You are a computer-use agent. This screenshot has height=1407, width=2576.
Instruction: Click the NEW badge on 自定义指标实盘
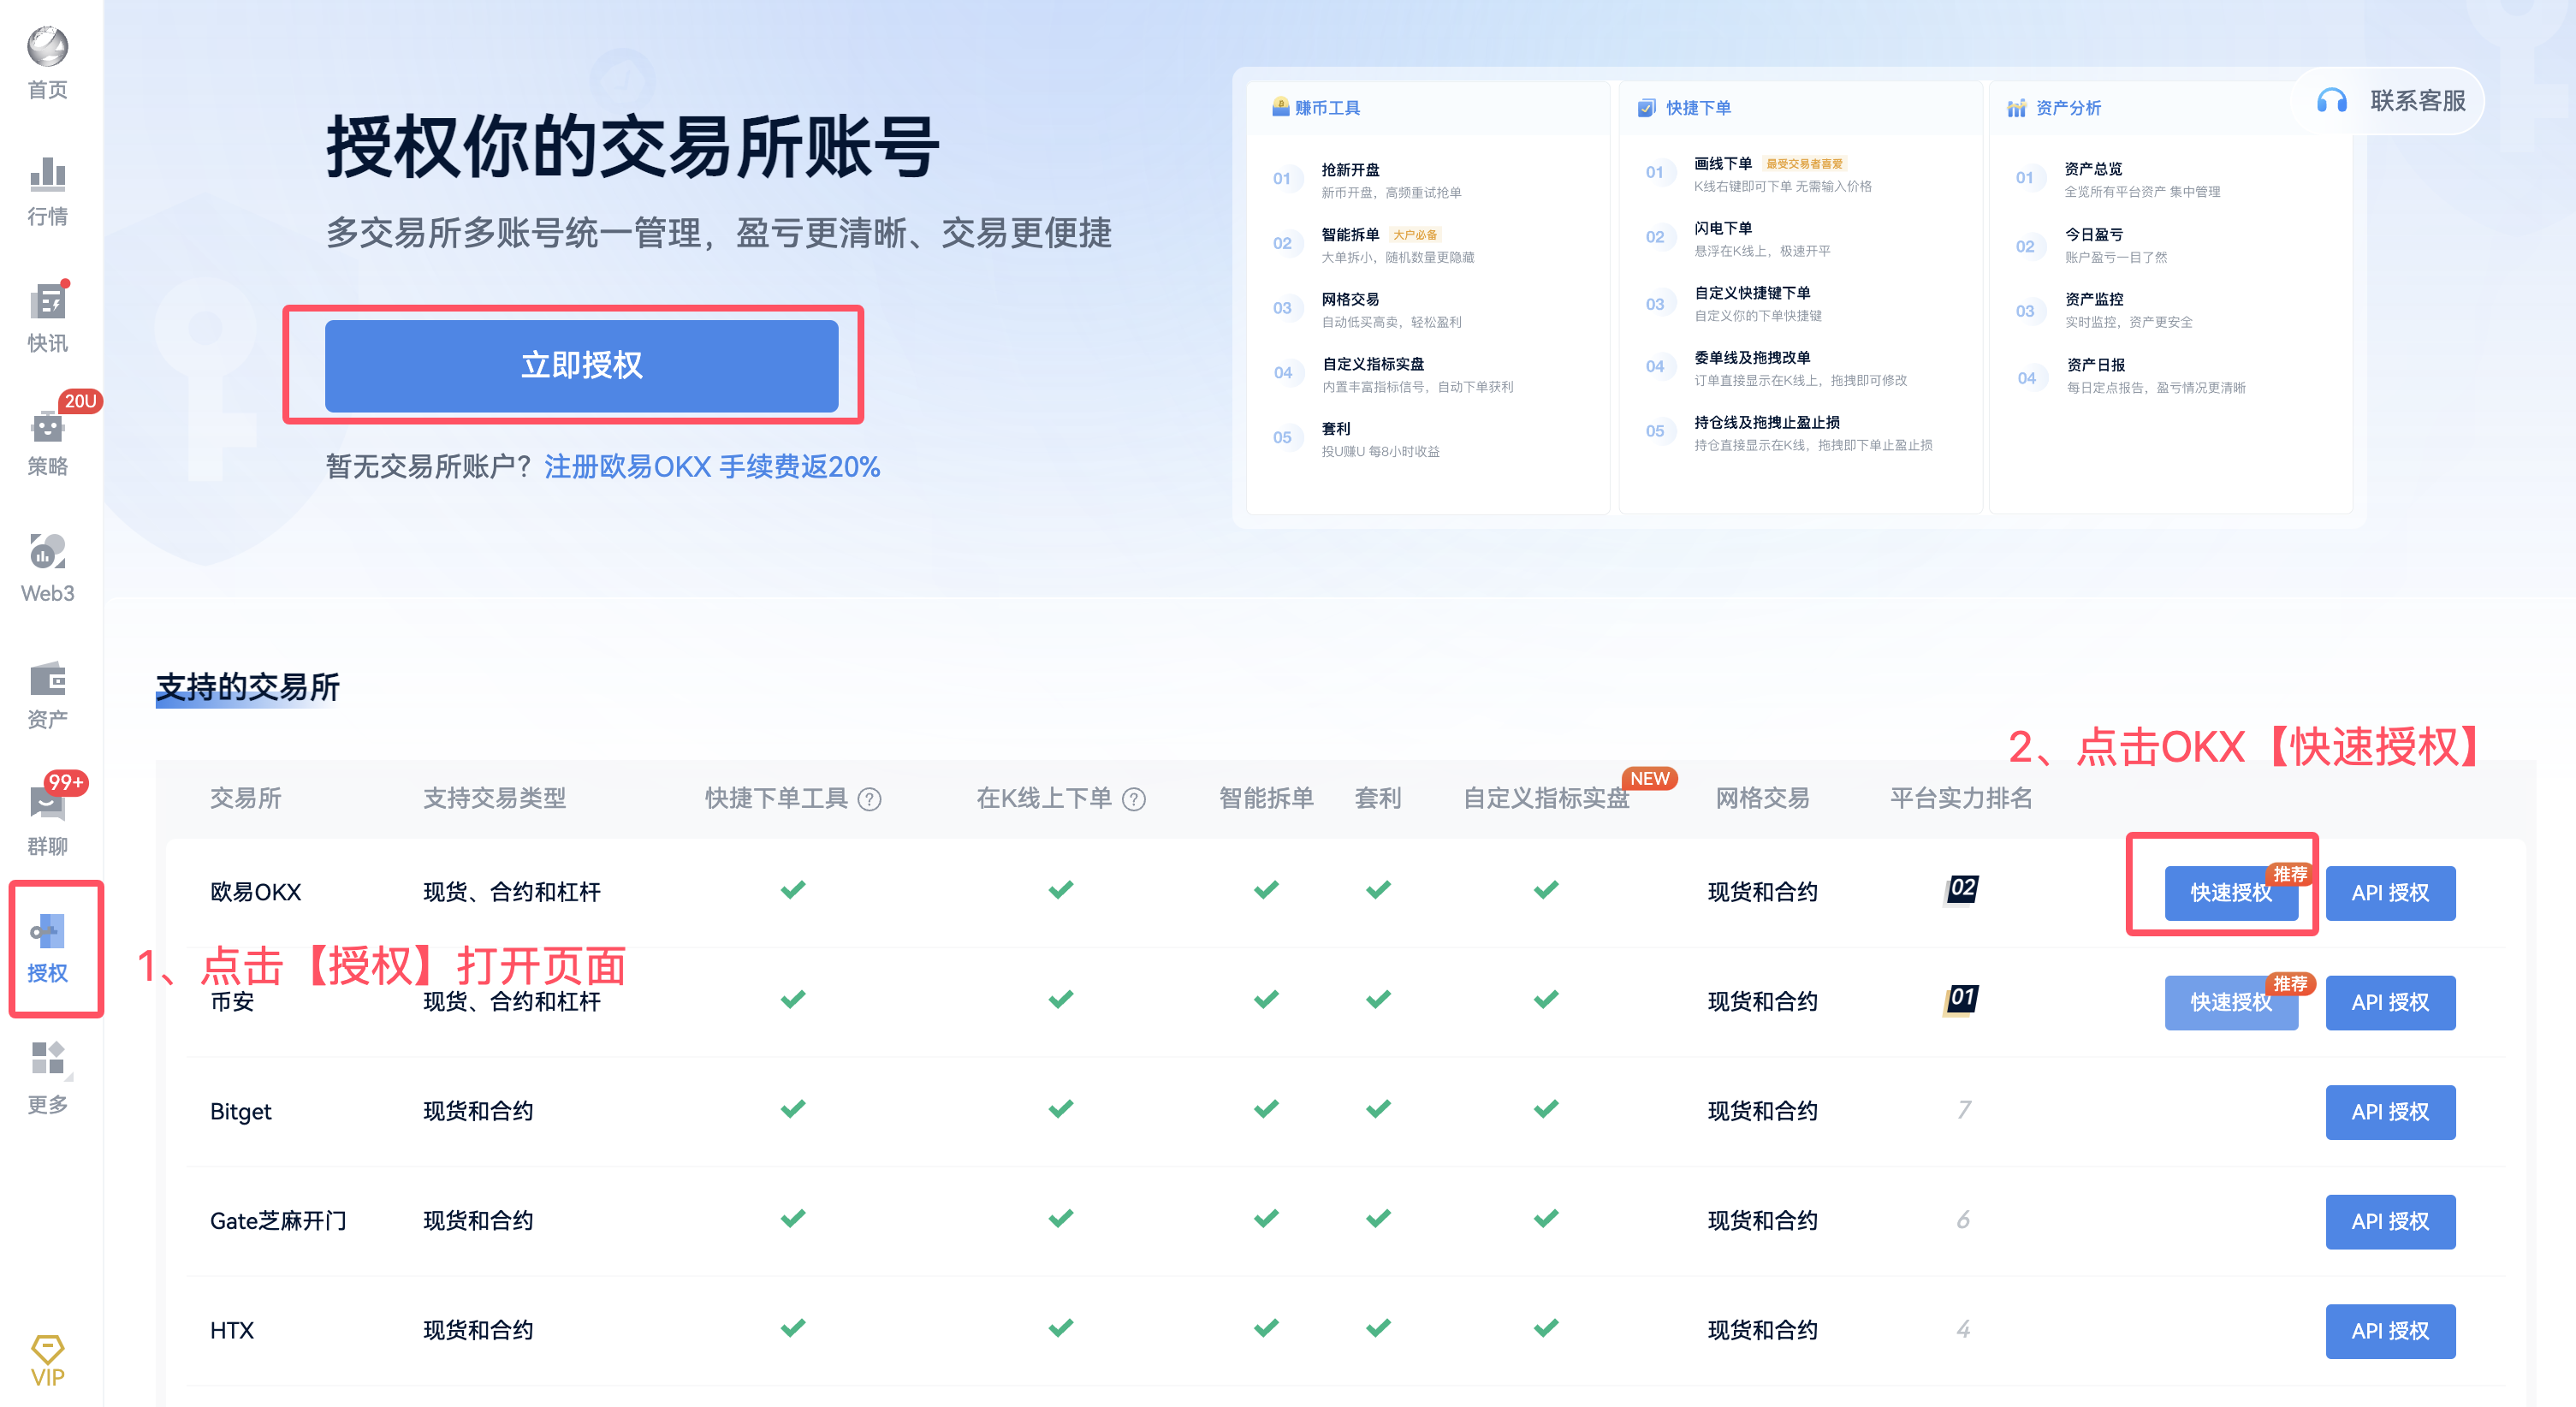[1649, 778]
